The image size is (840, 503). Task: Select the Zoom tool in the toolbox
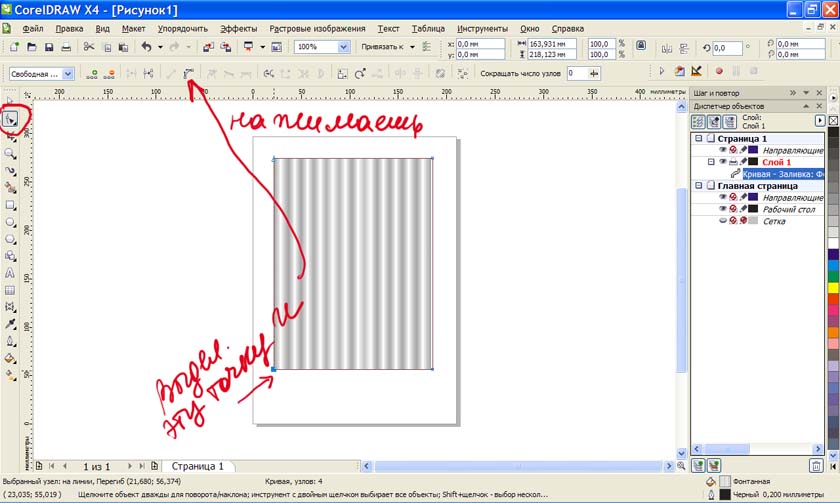pyautogui.click(x=11, y=154)
